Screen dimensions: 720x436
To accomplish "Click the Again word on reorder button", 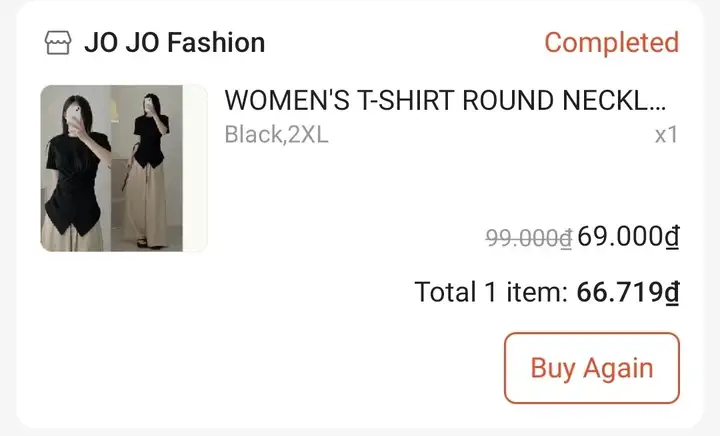I will click(618, 369).
